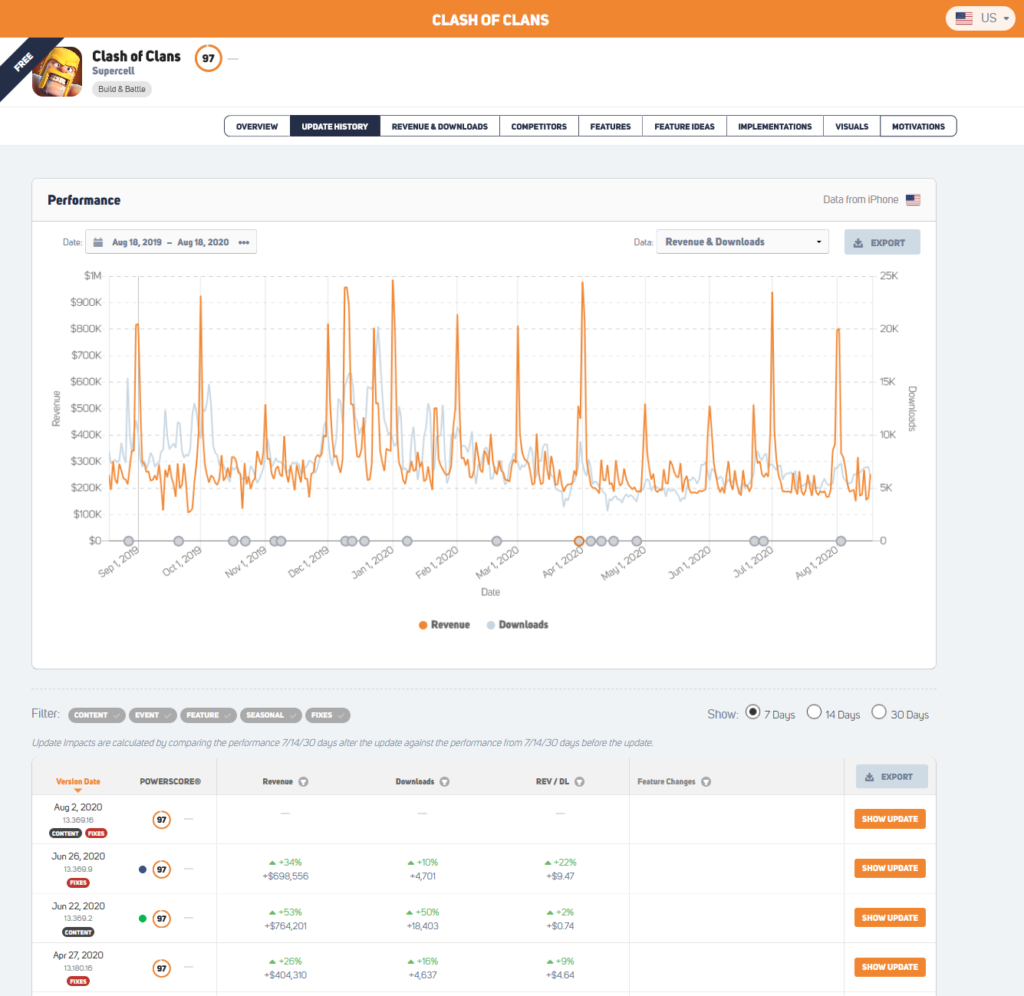1024x996 pixels.
Task: Click the 97 Powerscore badge in Apr 27, 2020 row
Action: 161,968
